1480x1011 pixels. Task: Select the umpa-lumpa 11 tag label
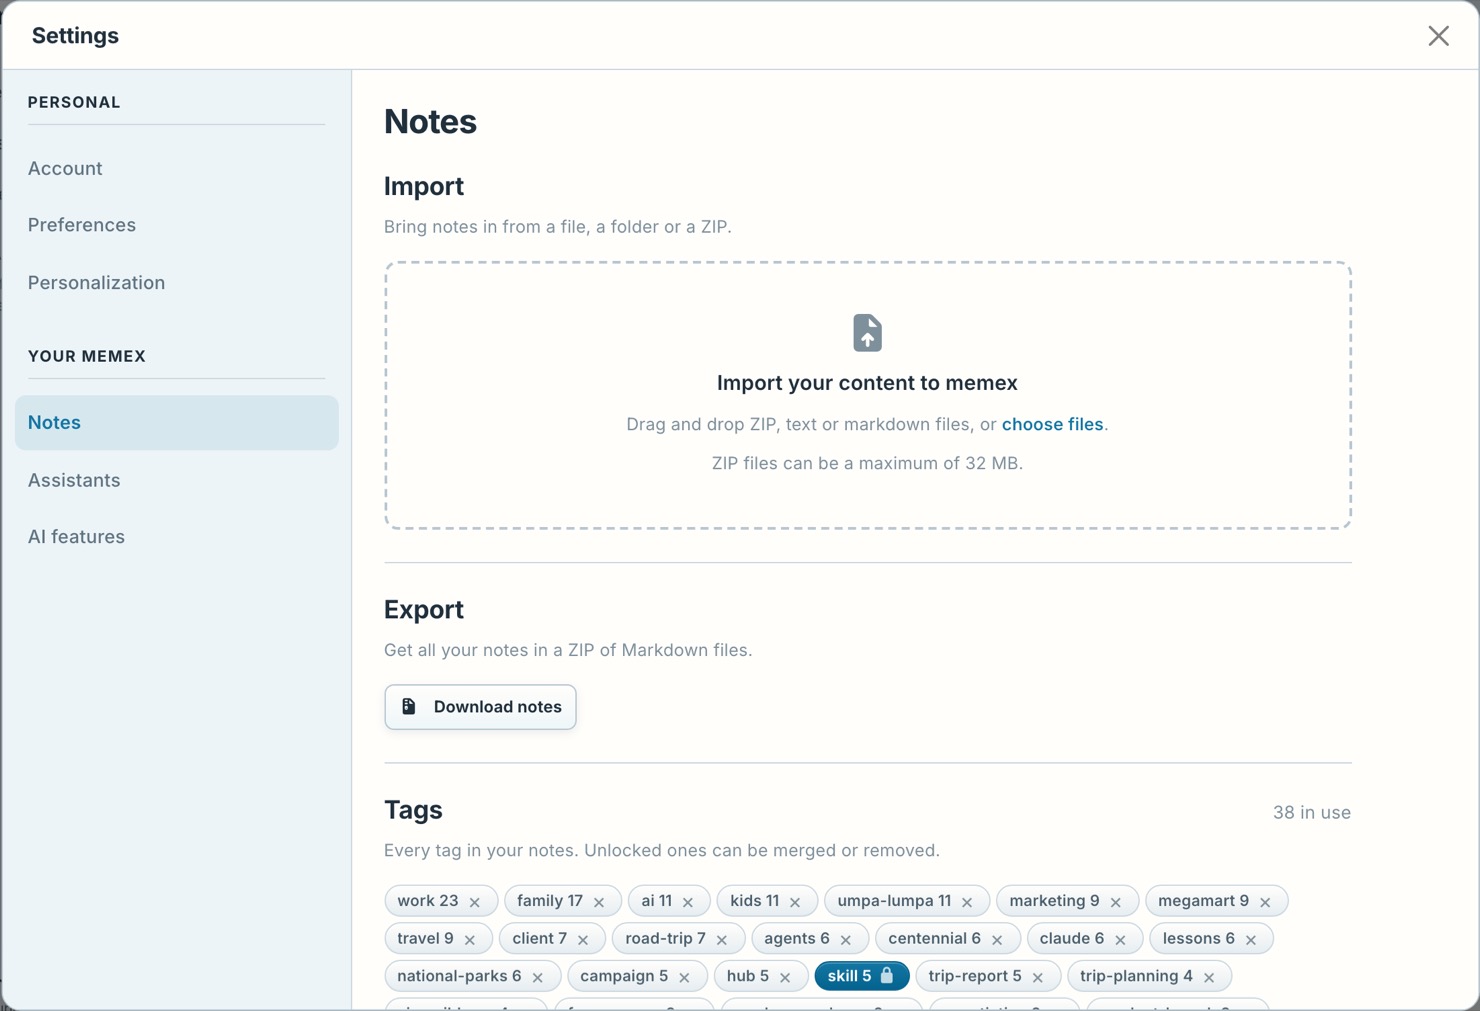point(894,901)
